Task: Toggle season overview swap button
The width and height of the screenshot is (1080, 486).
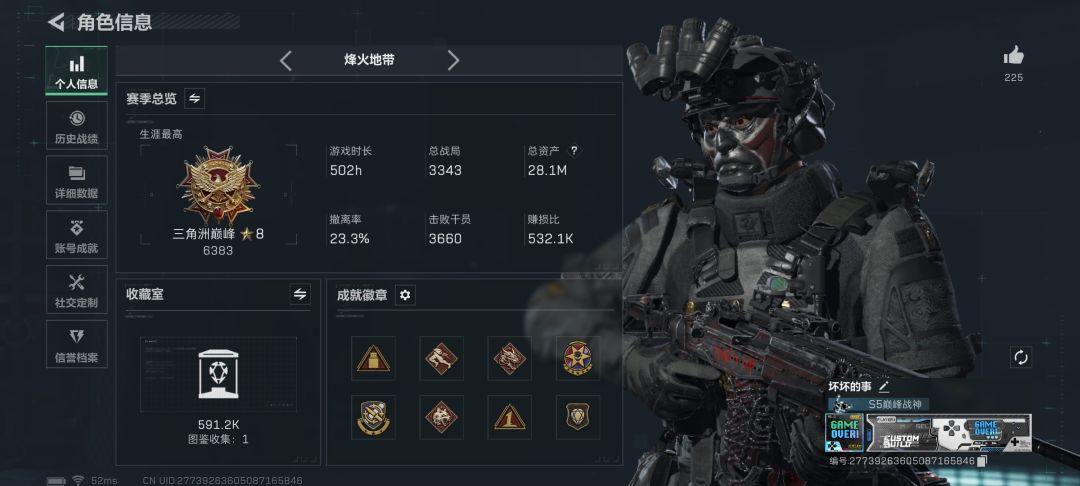Action: tap(194, 98)
